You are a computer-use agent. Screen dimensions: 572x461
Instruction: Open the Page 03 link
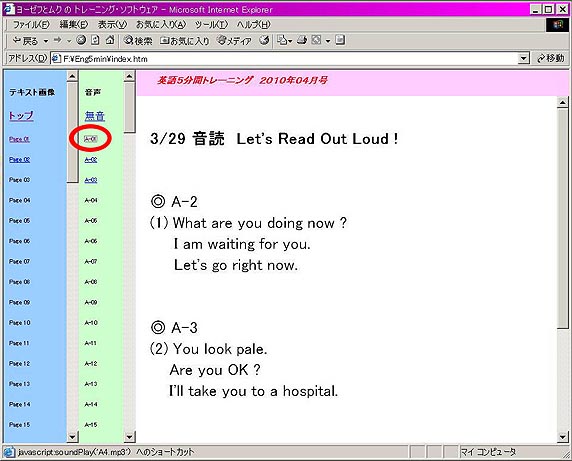tap(20, 180)
